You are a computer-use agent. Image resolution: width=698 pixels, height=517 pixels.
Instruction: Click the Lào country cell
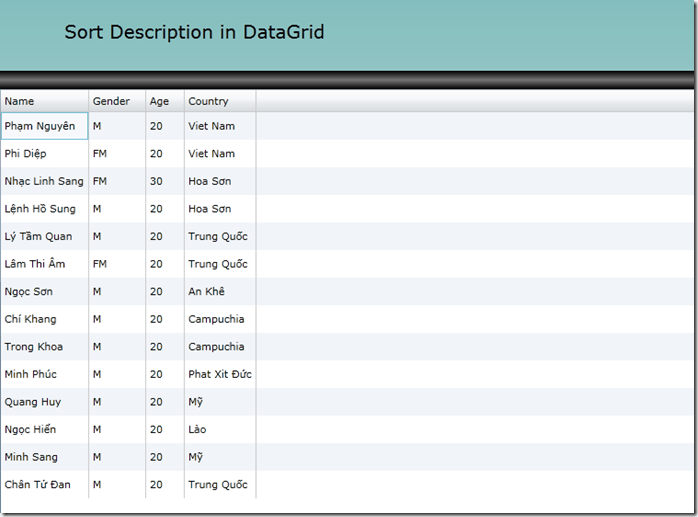[219, 429]
